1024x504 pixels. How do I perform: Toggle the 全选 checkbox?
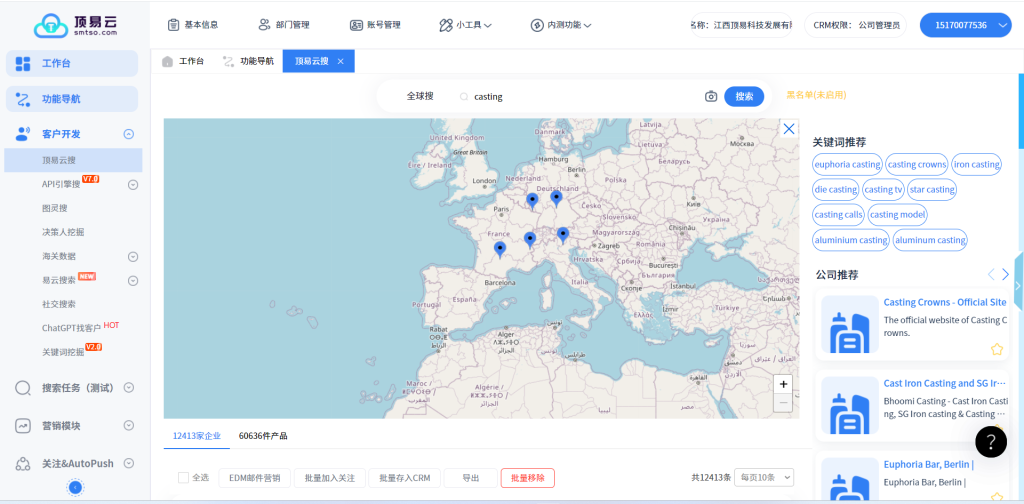[183, 478]
